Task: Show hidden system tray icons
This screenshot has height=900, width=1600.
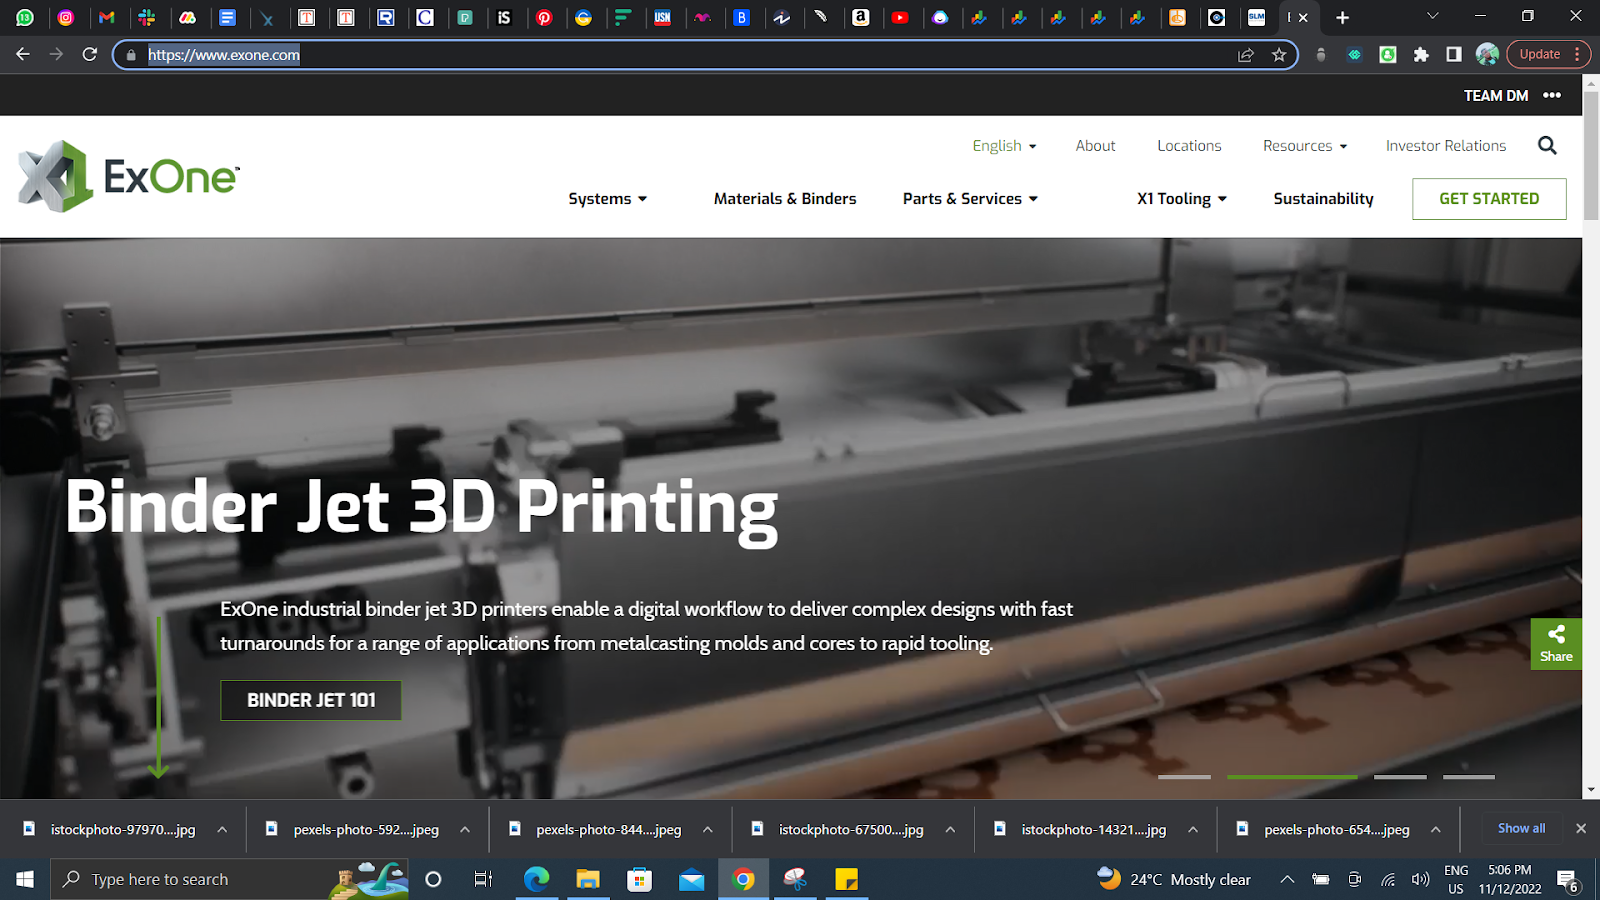Action: click(1287, 879)
